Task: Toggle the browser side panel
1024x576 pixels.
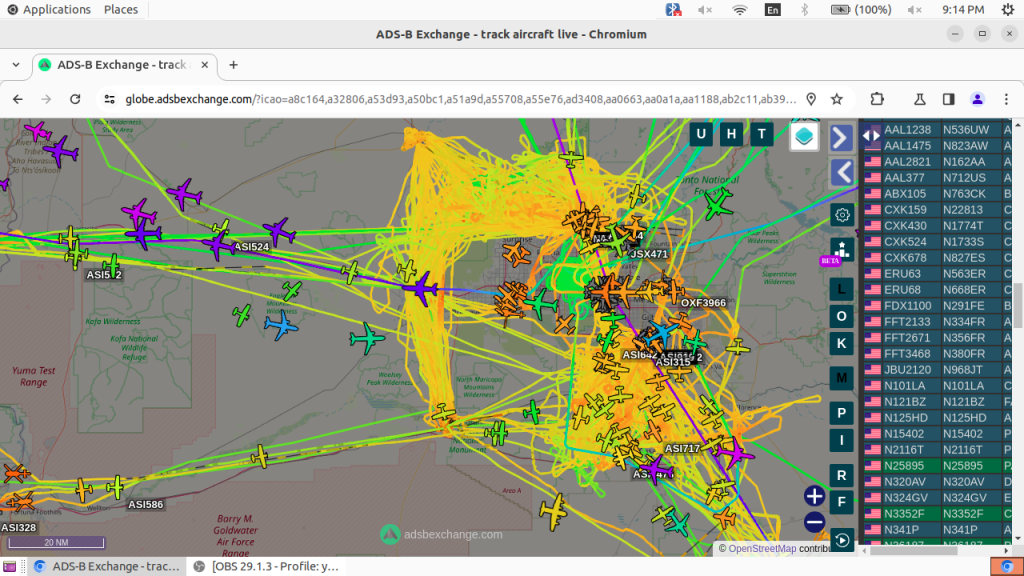Action: tap(948, 99)
